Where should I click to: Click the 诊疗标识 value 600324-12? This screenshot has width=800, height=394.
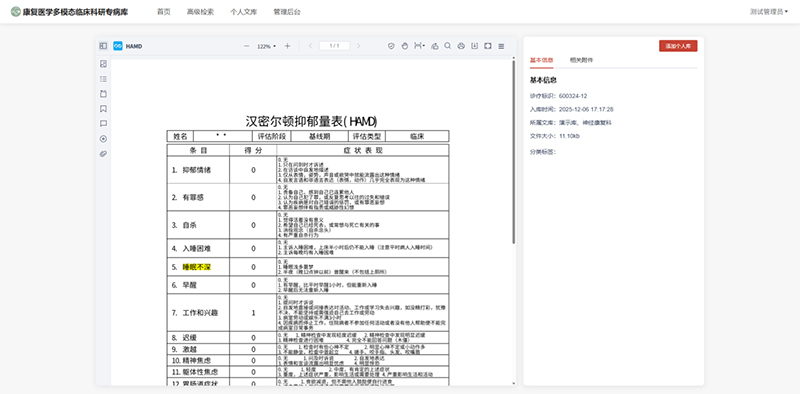point(573,96)
